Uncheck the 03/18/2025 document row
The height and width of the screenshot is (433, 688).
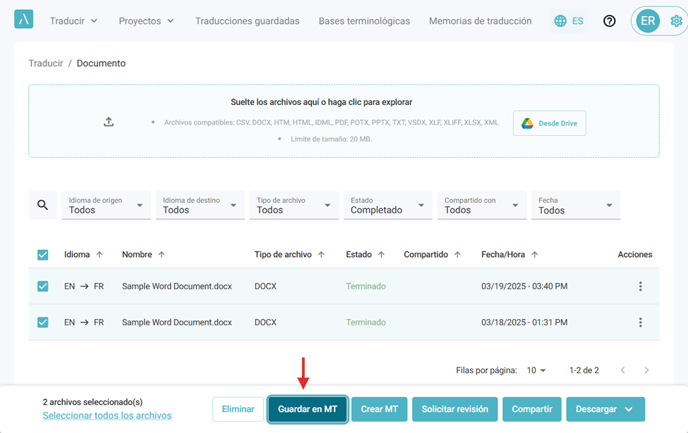click(43, 322)
